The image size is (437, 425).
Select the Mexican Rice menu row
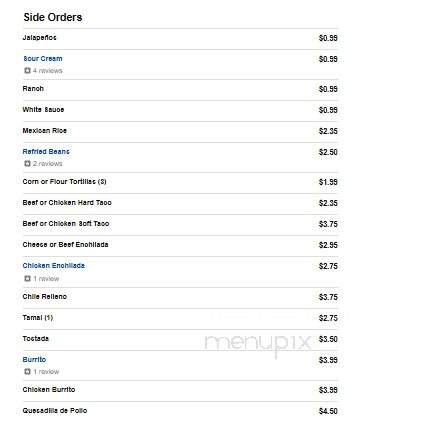point(180,132)
